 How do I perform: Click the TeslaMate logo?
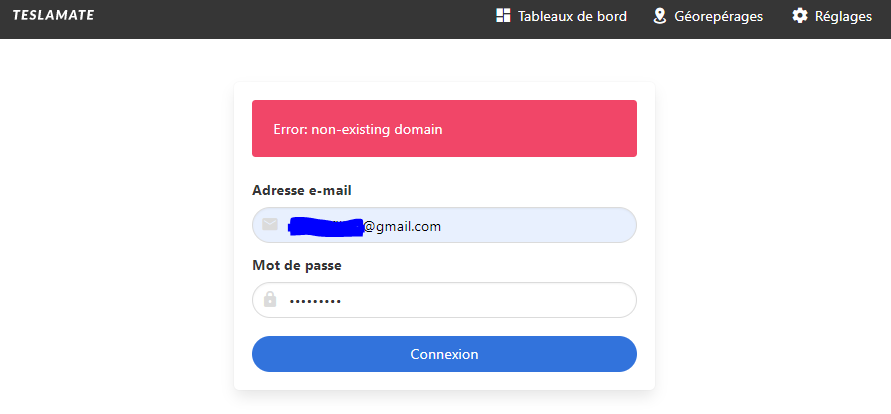pyautogui.click(x=53, y=16)
